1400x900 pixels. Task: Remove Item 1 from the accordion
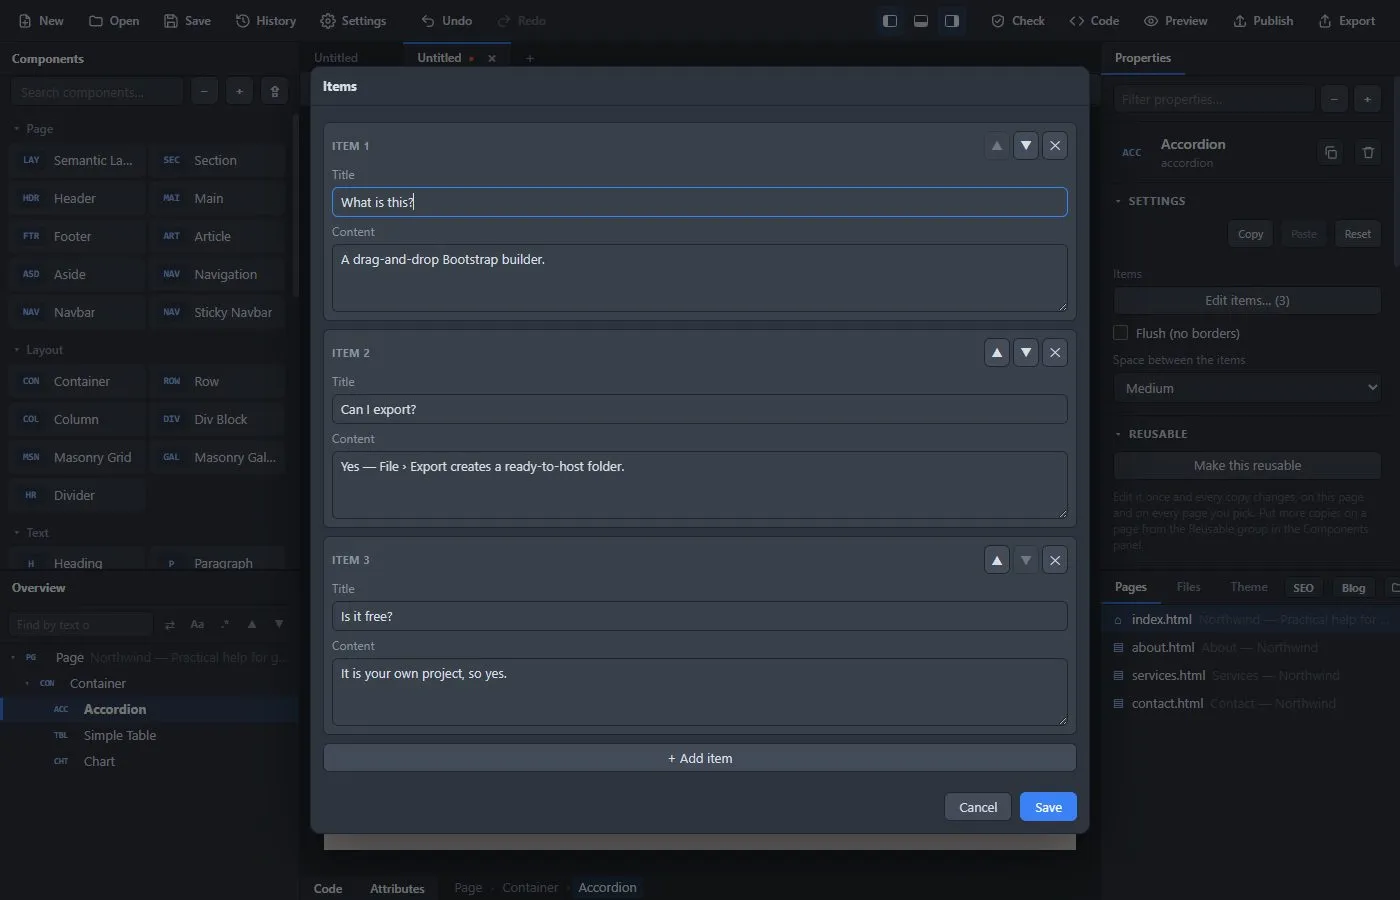(x=1054, y=146)
